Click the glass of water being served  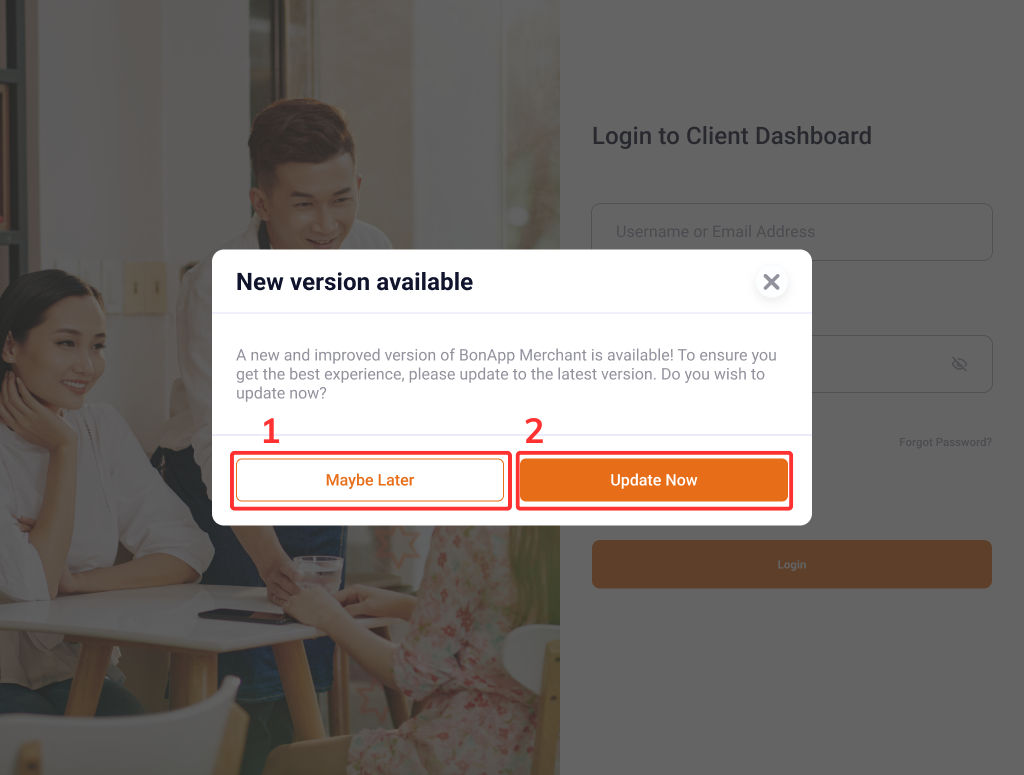[x=318, y=573]
